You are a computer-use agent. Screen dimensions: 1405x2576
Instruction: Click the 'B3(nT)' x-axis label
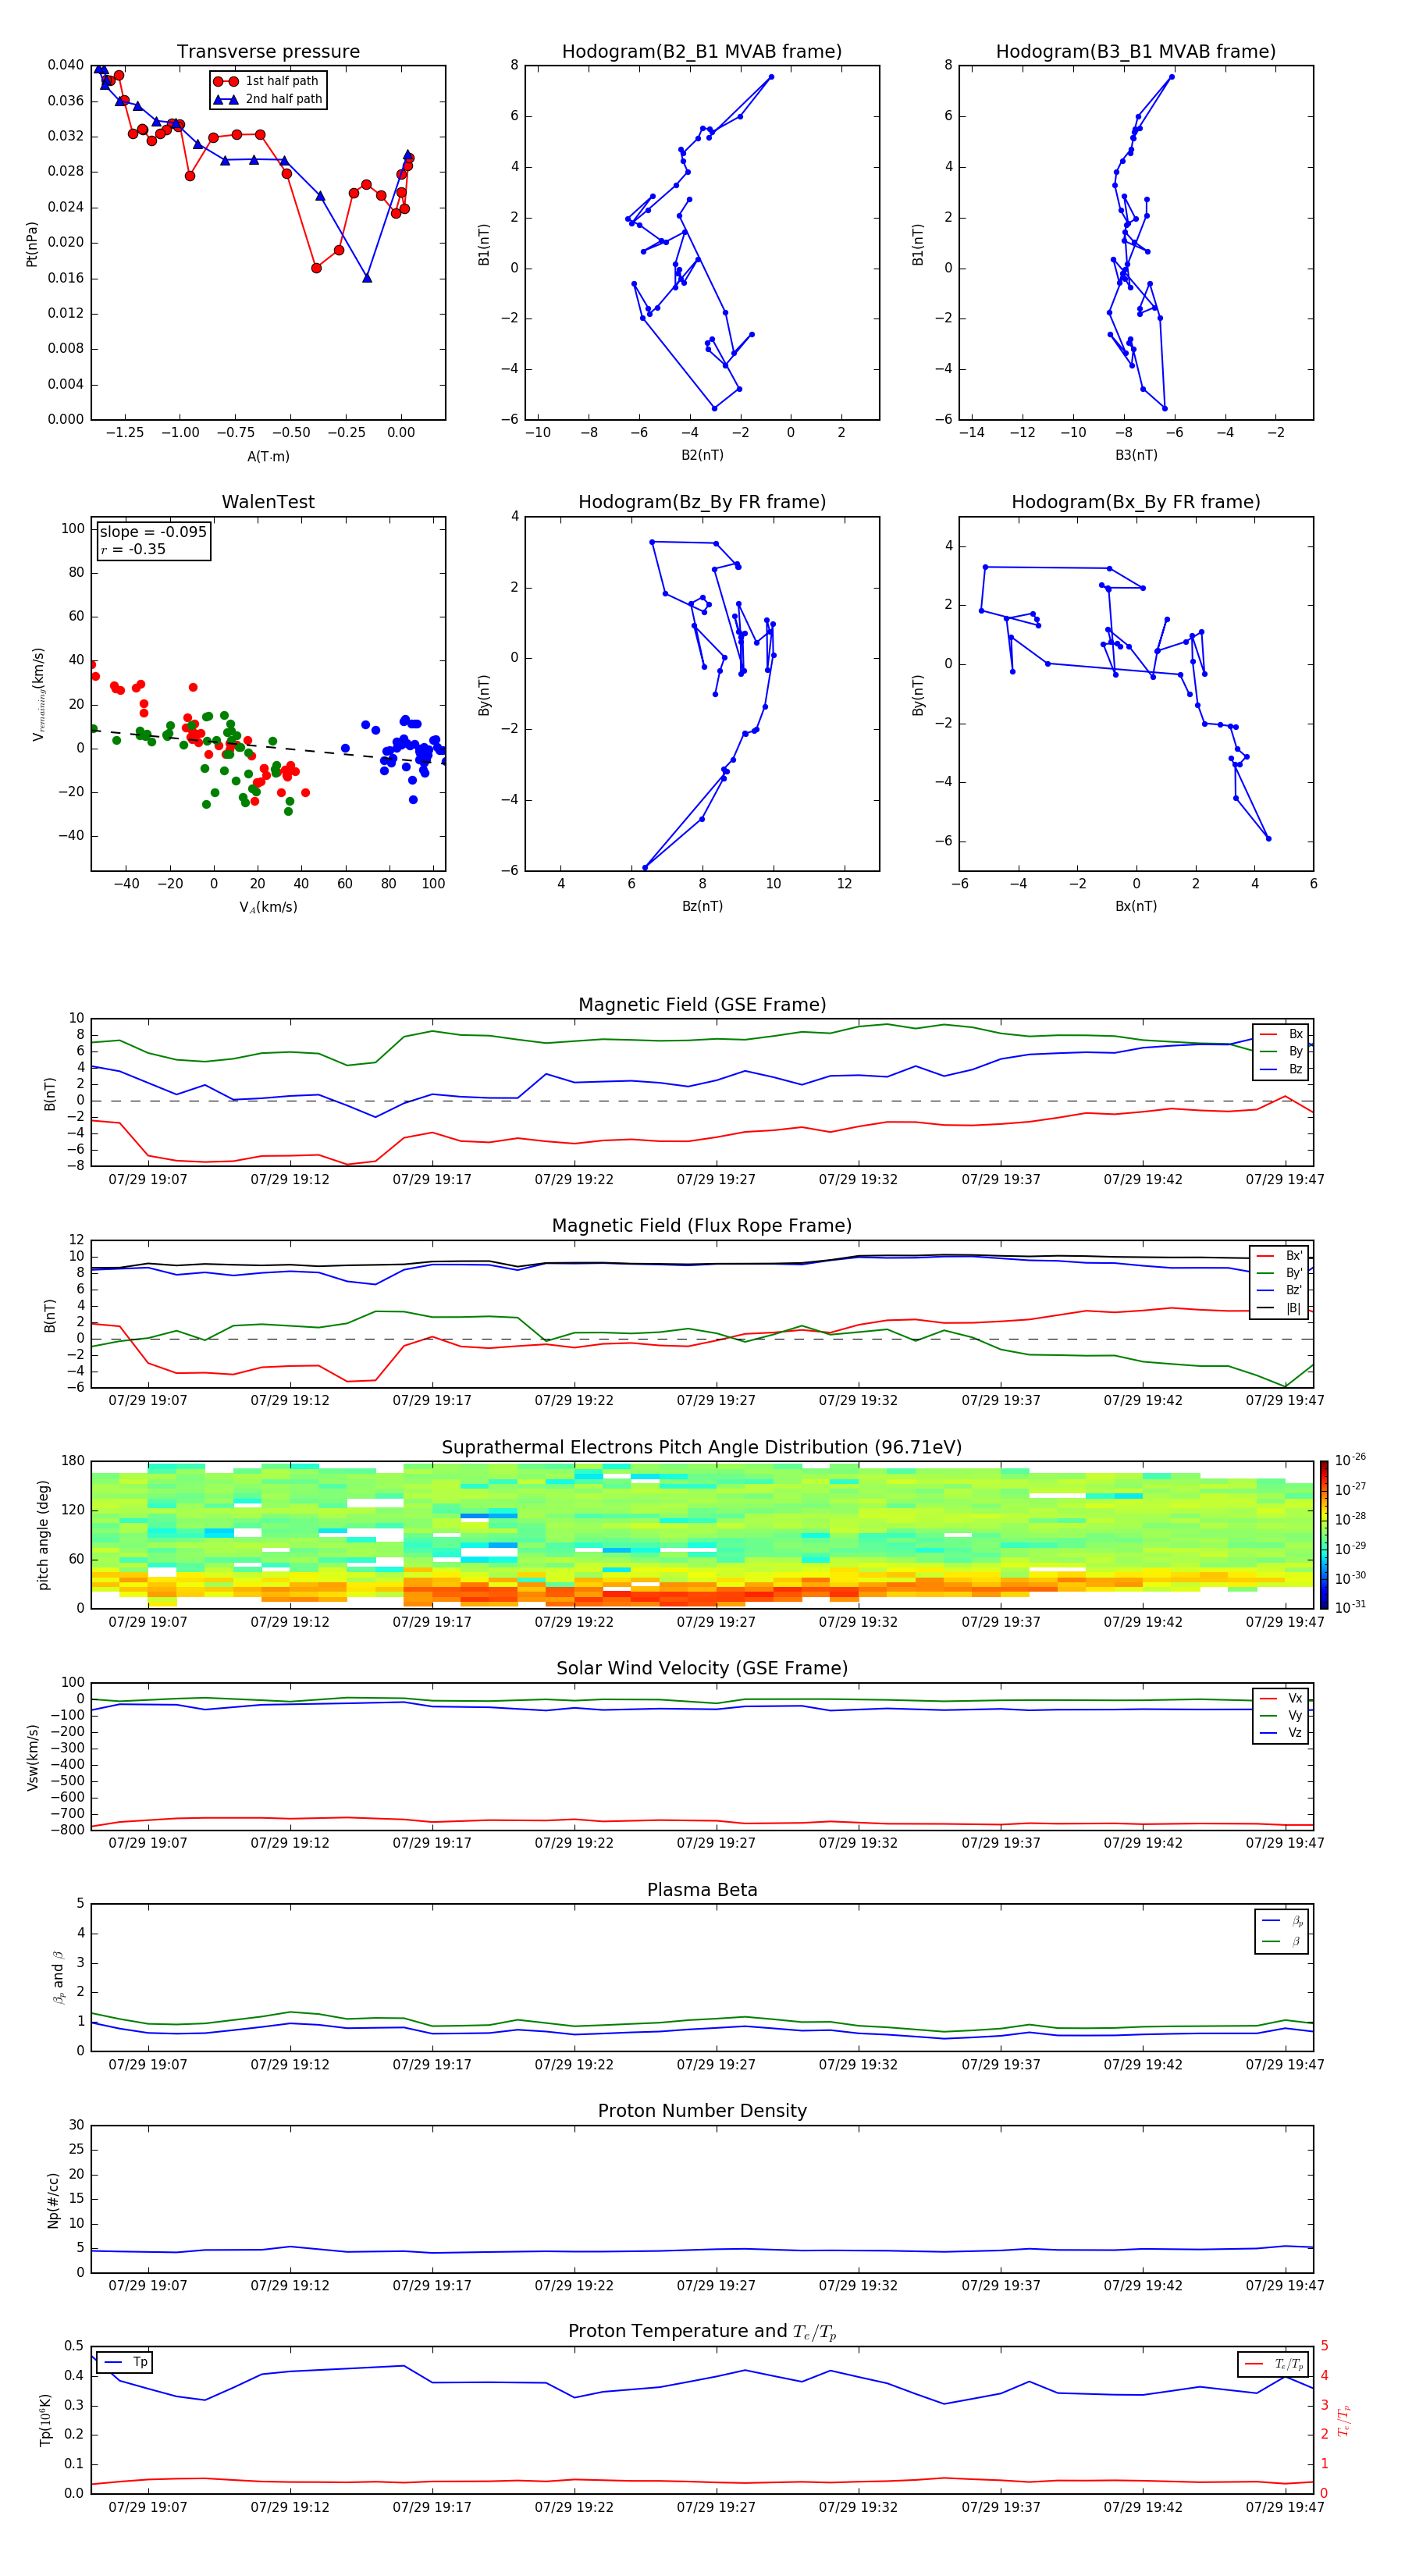(1136, 455)
